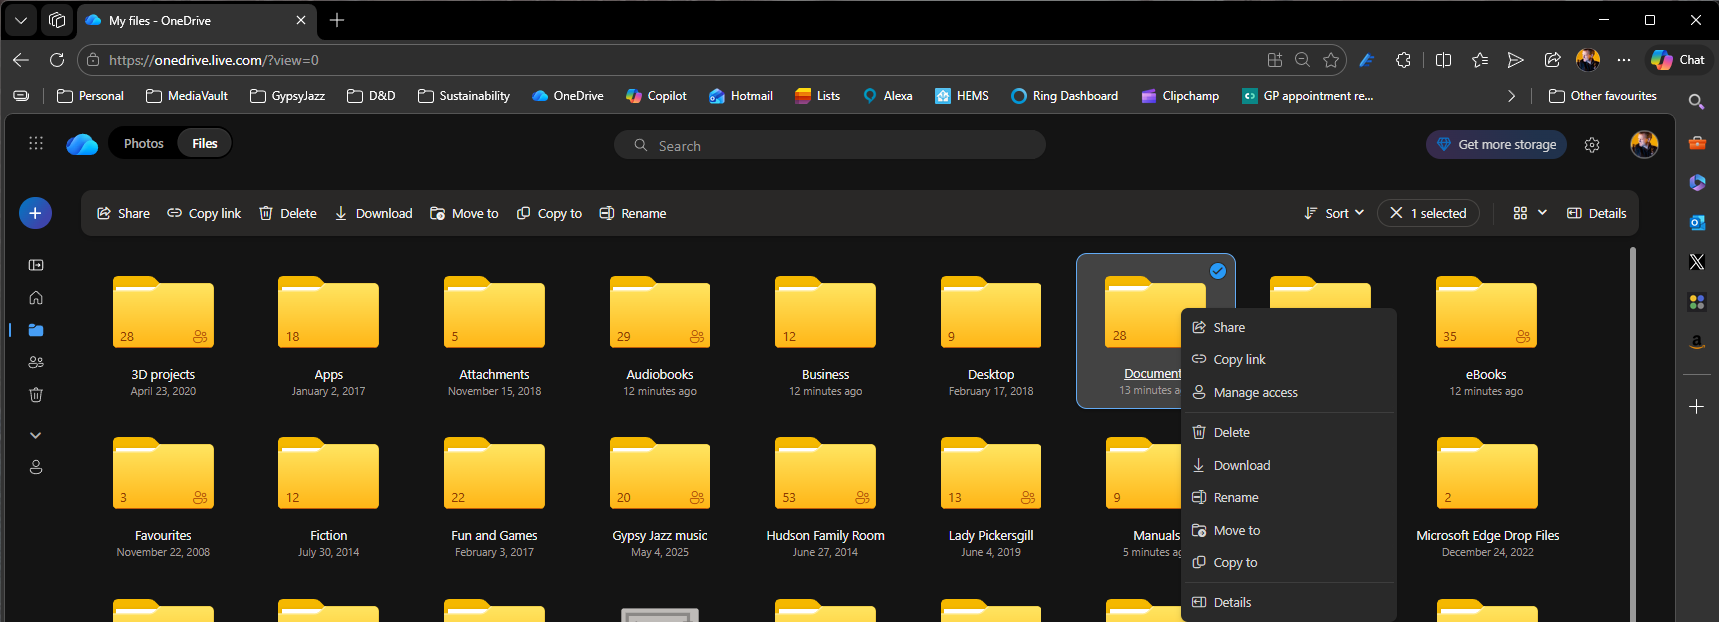Open the Audiobooks folder thumbnail
Viewport: 1719px width, 622px height.
pyautogui.click(x=660, y=313)
